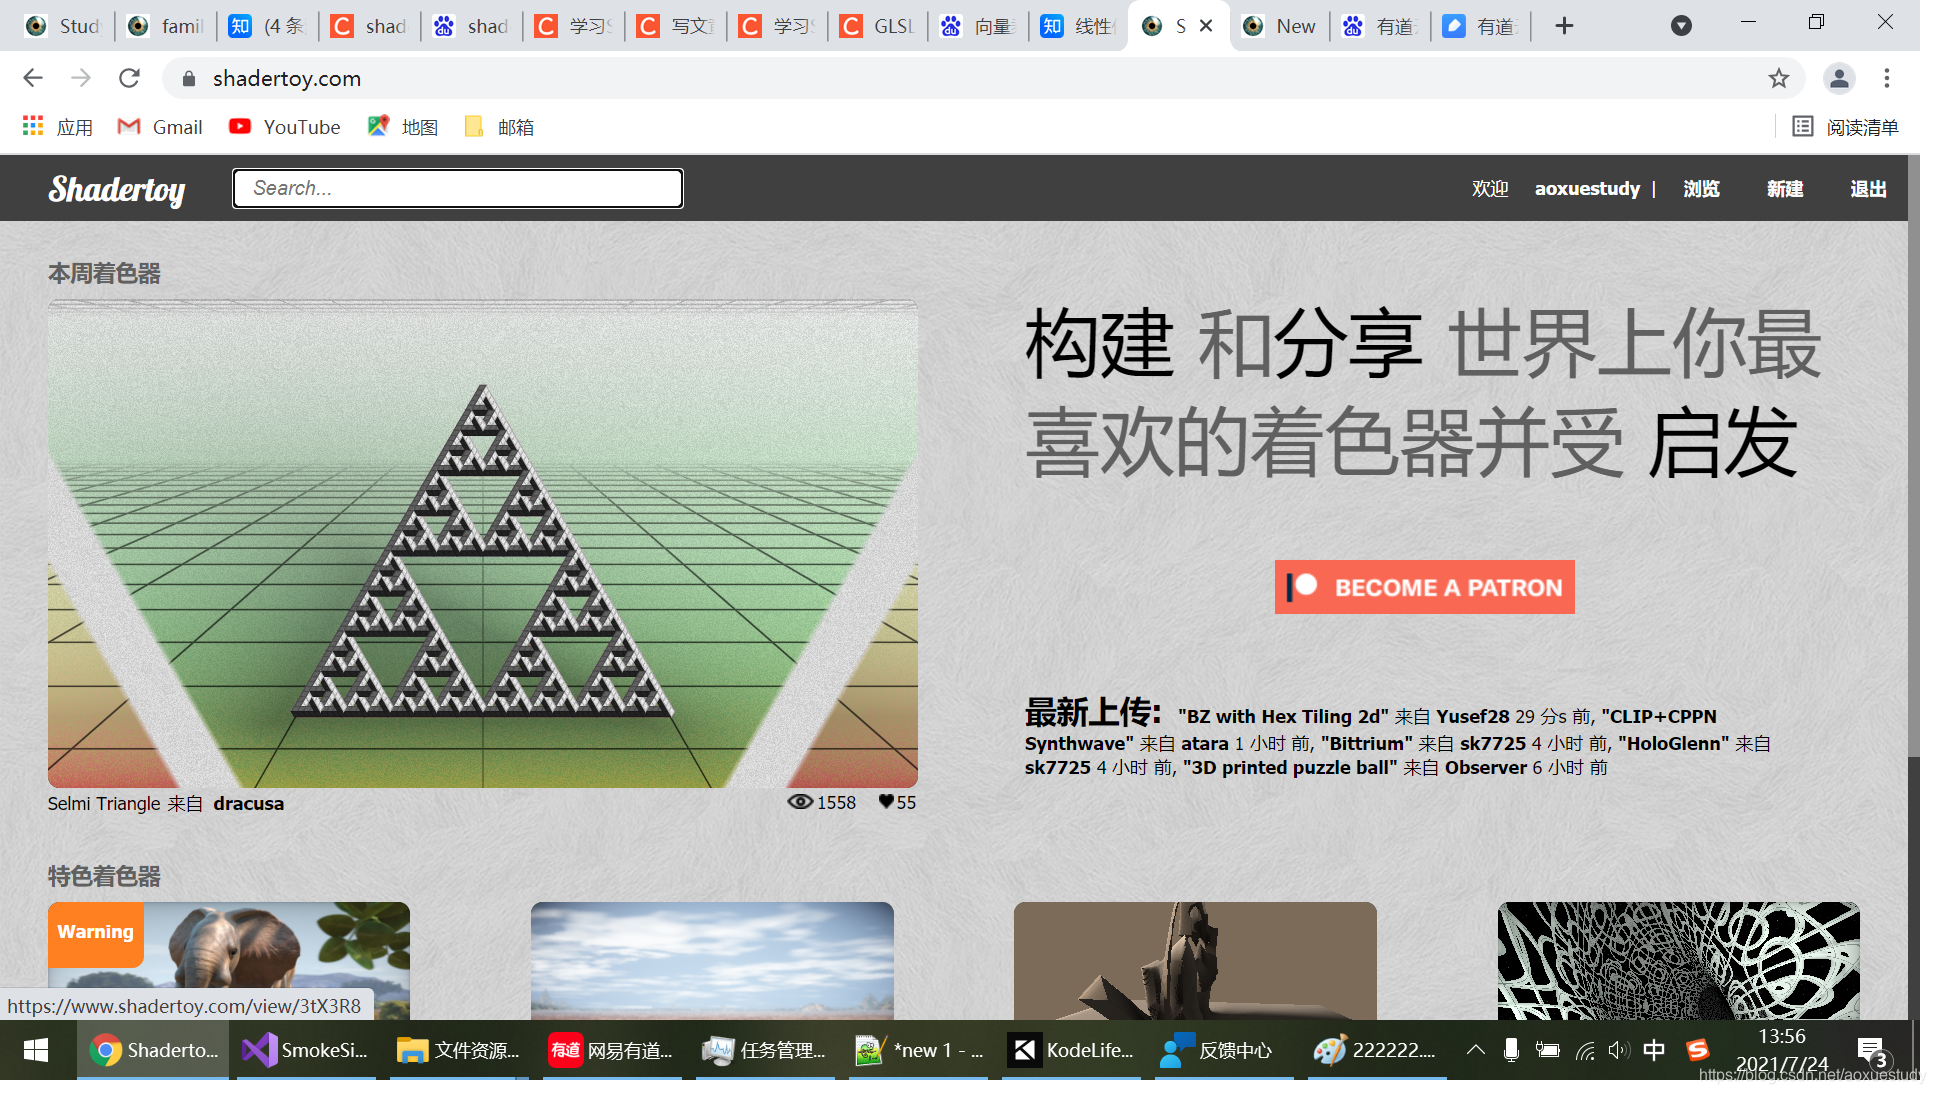Switch to the GLSL browser tab
The image size is (1936, 1094).
coord(878,26)
